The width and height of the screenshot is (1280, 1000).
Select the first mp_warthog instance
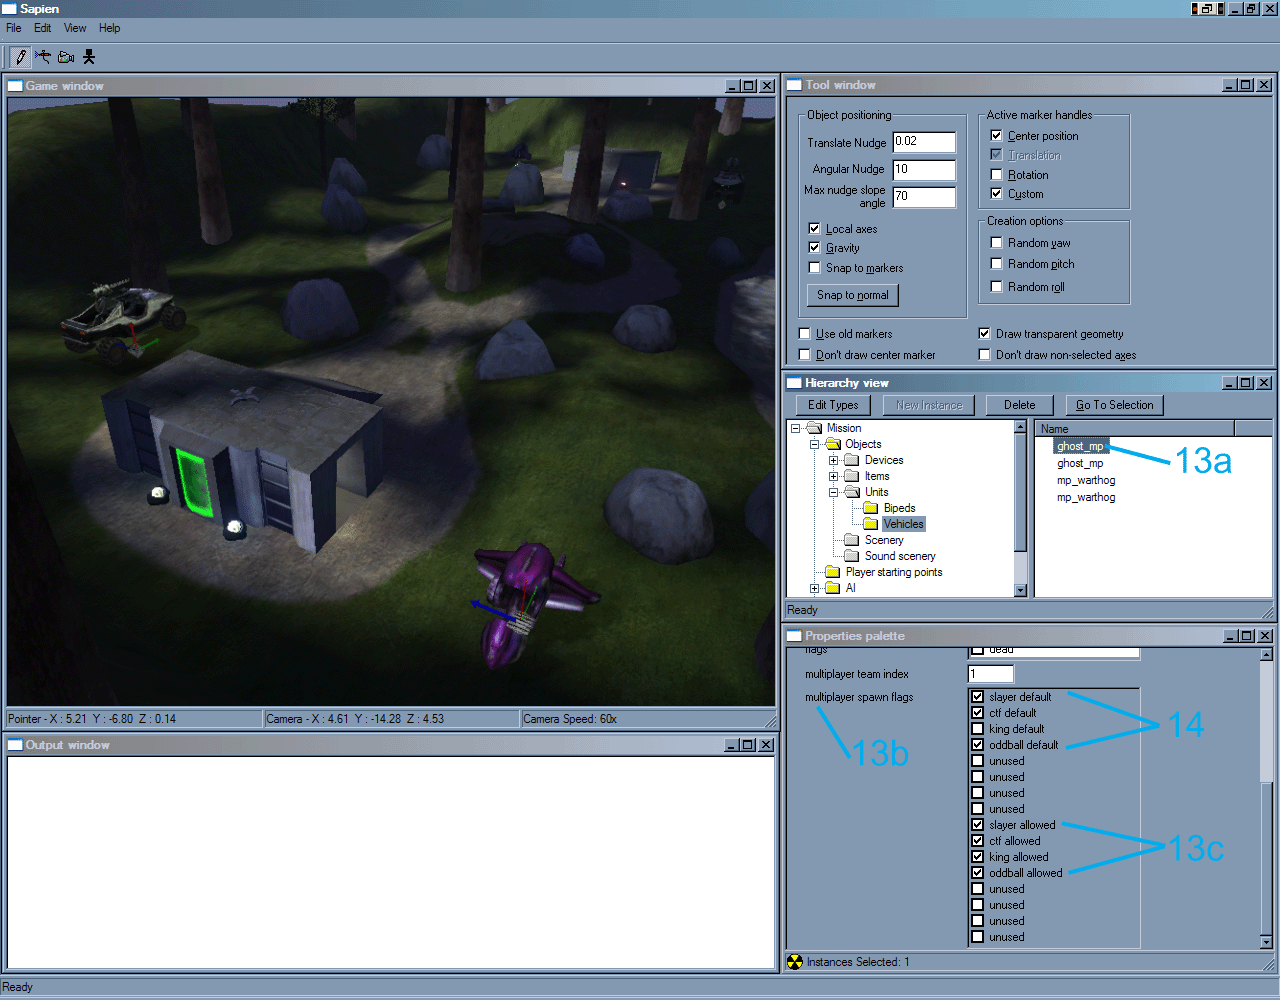[x=1086, y=480]
